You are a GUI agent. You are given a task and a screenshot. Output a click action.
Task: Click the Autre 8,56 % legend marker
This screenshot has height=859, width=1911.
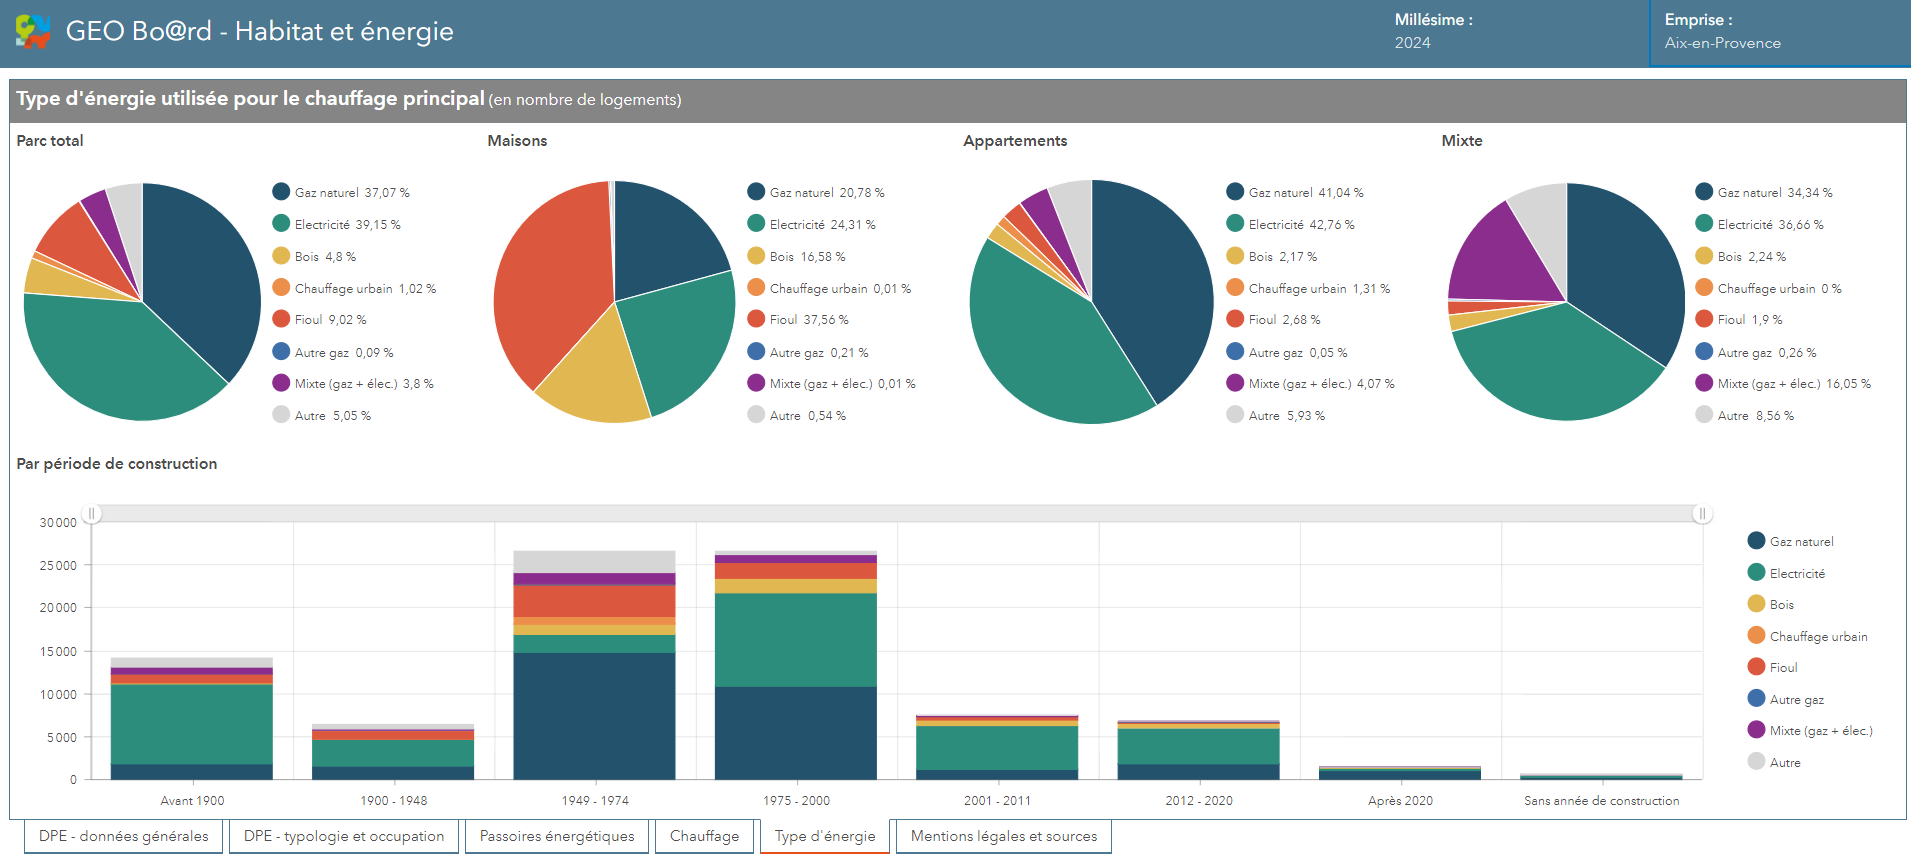[x=1704, y=415]
